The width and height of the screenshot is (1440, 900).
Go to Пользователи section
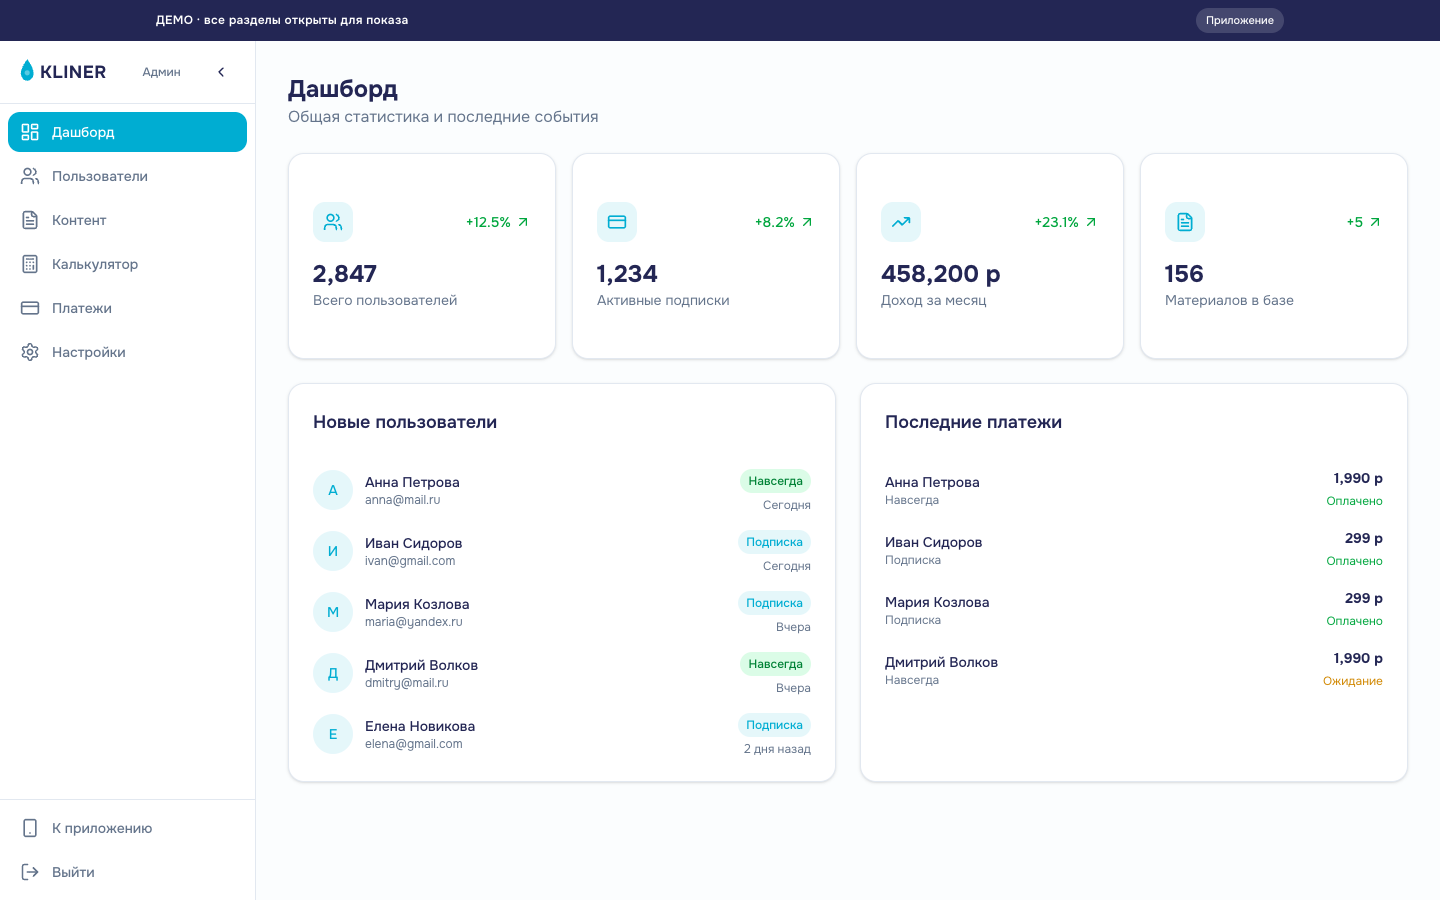tap(127, 176)
